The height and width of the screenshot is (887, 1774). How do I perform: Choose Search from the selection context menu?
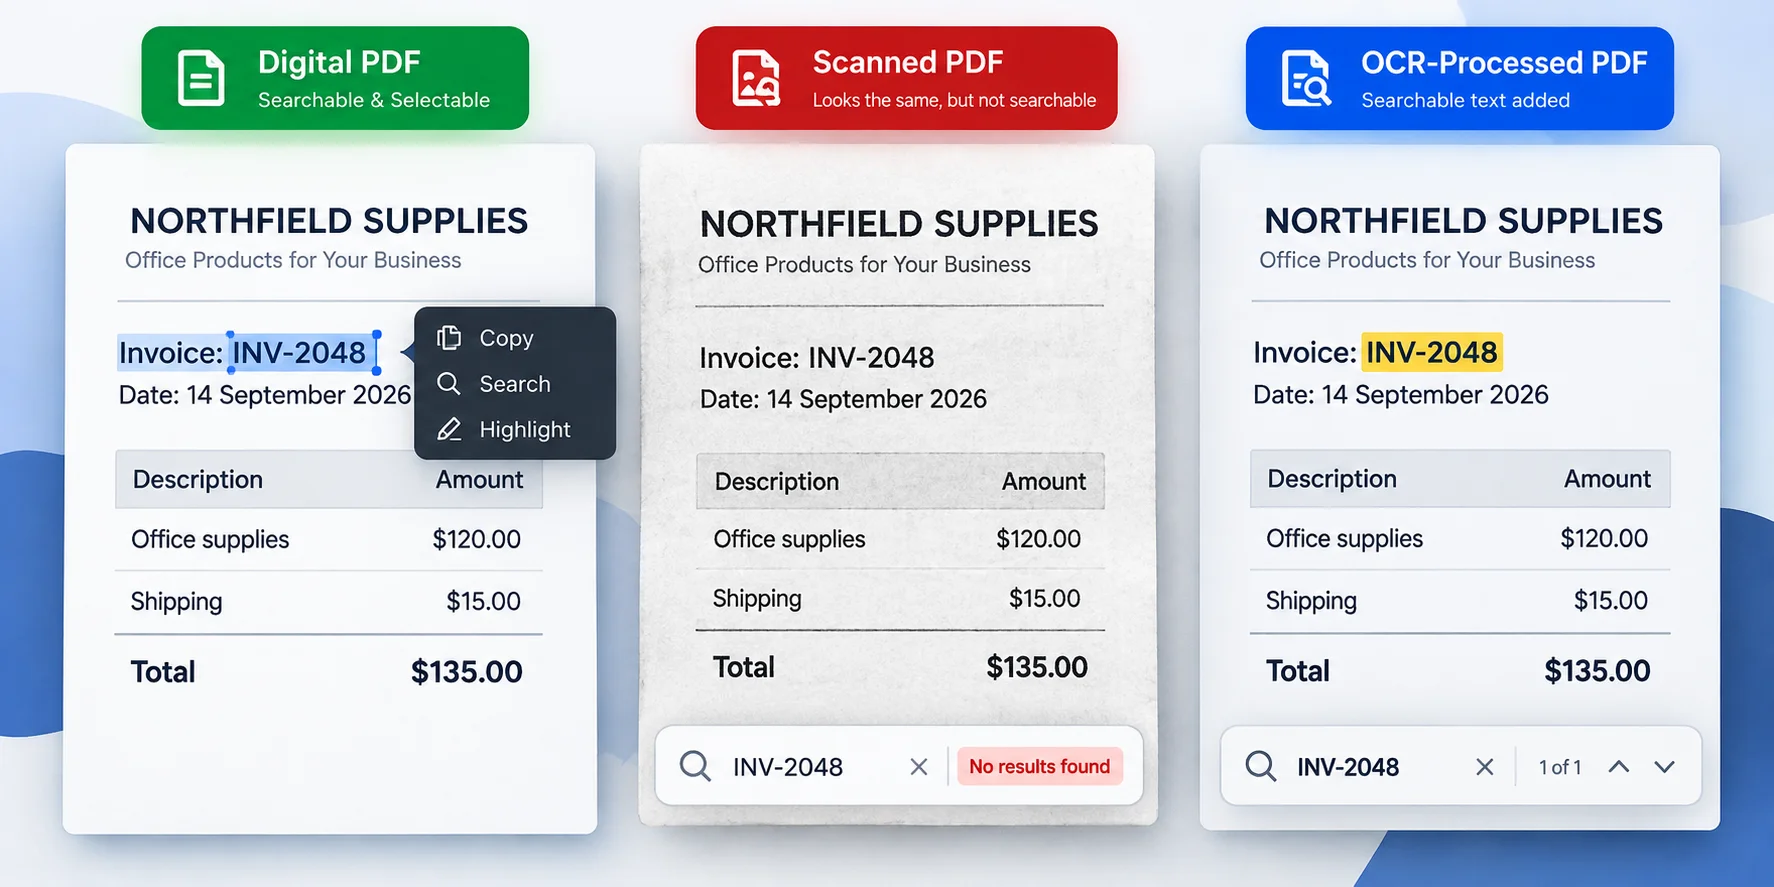[x=515, y=384]
